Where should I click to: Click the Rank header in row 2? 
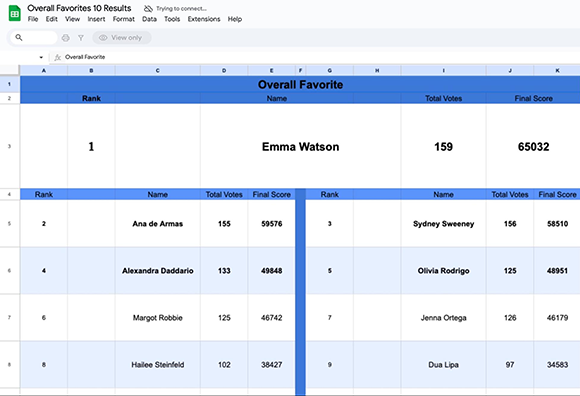(x=91, y=98)
